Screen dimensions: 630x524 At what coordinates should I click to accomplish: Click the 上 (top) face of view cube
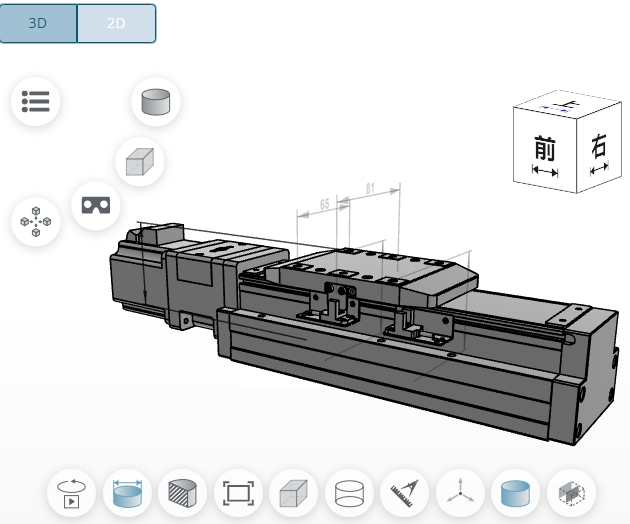click(x=567, y=105)
